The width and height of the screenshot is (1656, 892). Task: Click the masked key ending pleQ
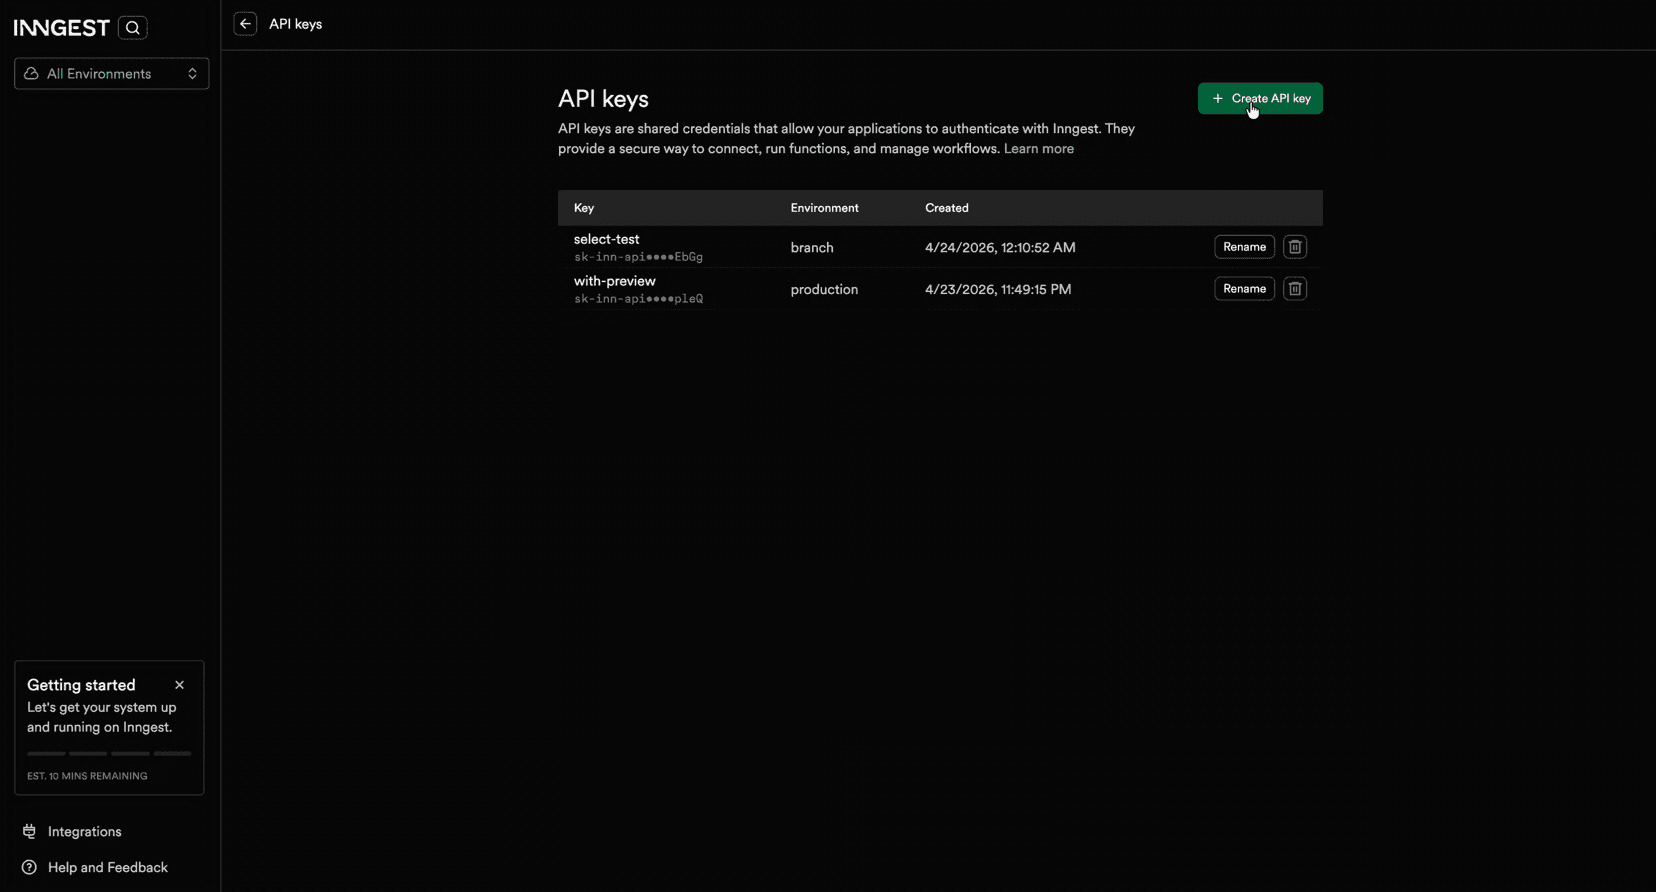[x=638, y=299]
